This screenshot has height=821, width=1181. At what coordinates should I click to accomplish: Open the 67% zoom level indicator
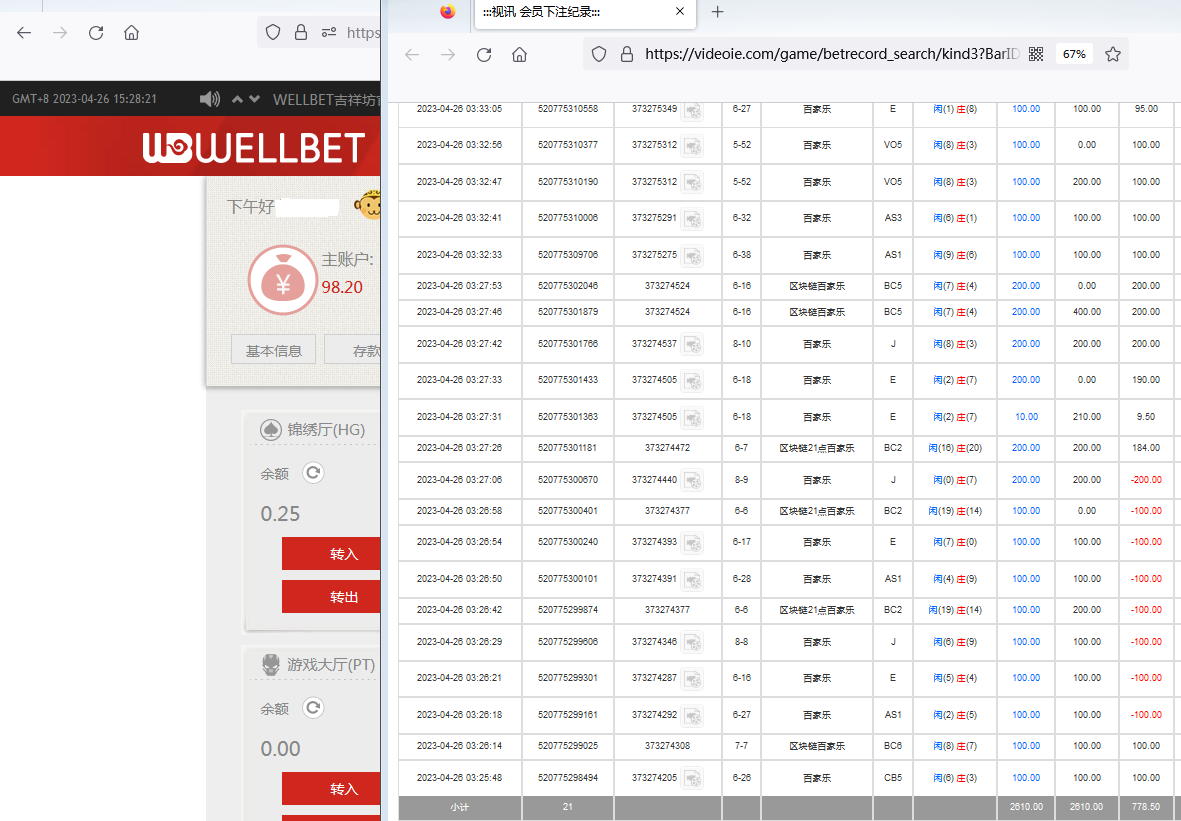(x=1074, y=54)
